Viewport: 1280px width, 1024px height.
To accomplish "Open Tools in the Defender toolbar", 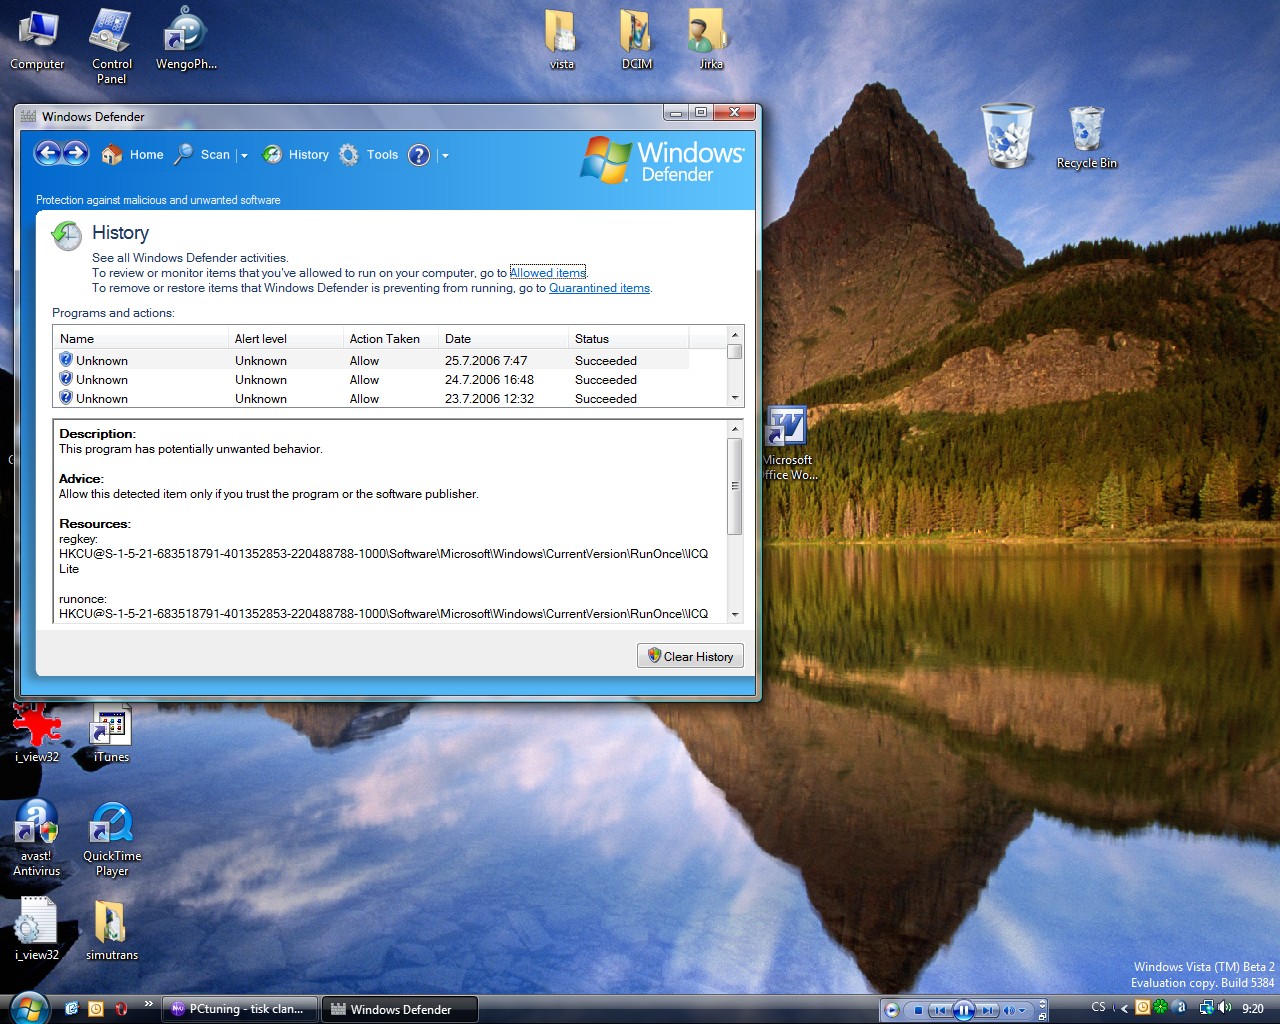I will click(x=368, y=155).
